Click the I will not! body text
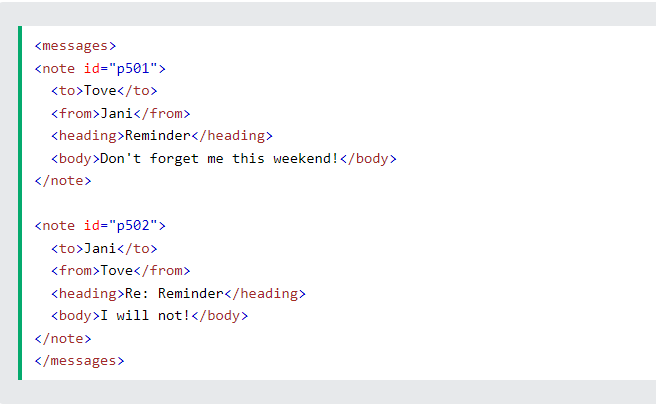 [x=145, y=316]
